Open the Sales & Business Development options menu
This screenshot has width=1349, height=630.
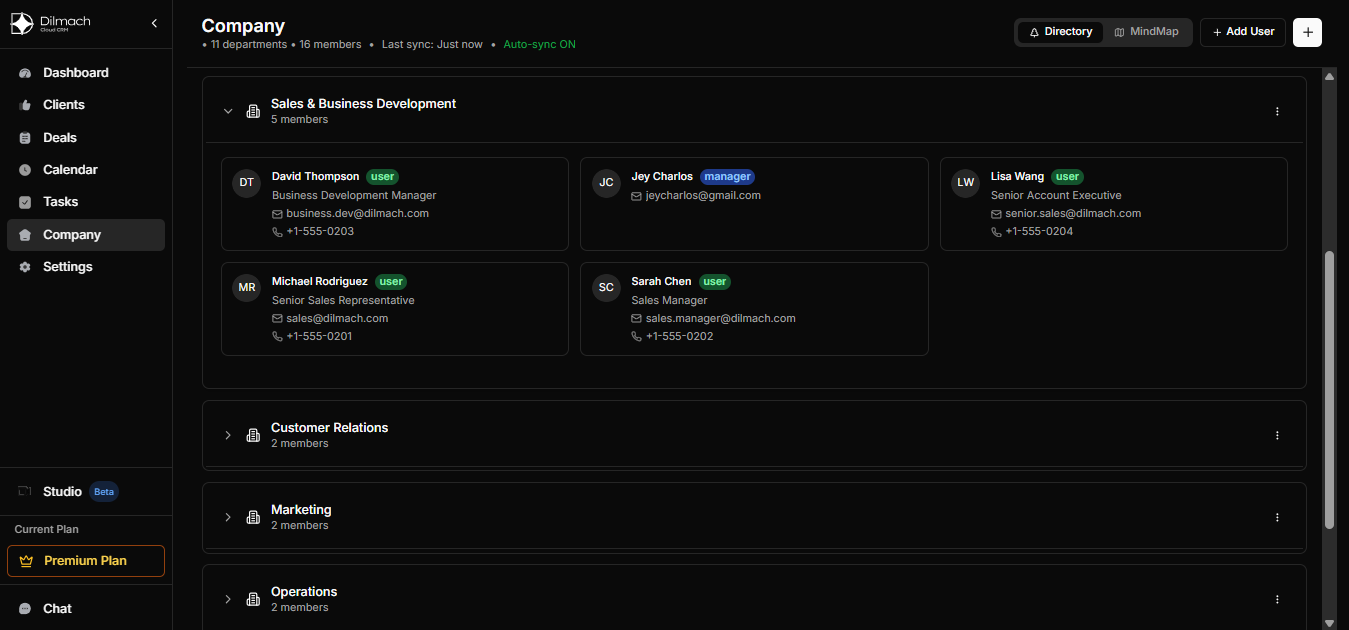[1277, 111]
